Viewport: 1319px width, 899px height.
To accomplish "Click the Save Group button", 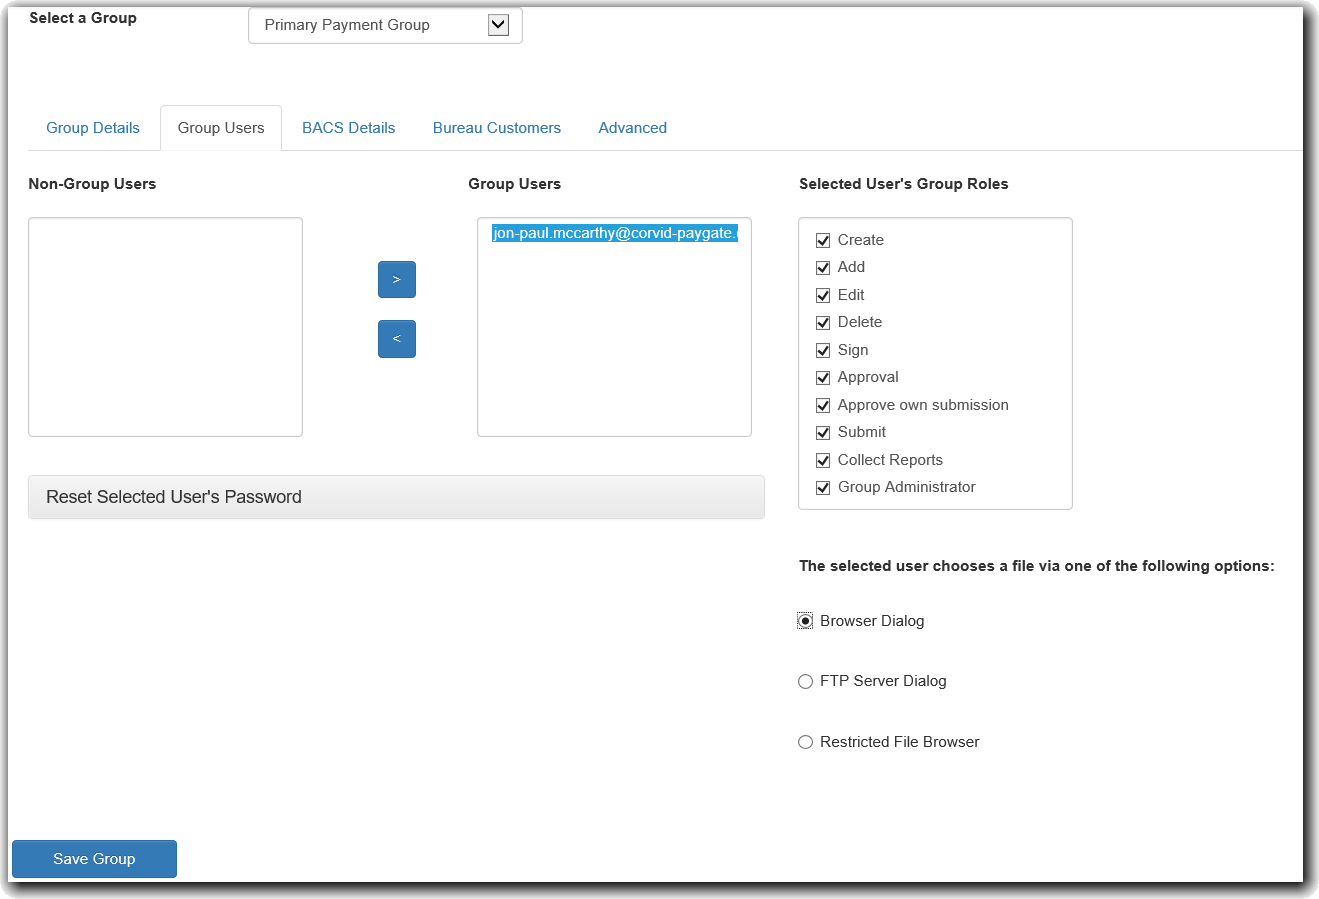I will point(94,859).
